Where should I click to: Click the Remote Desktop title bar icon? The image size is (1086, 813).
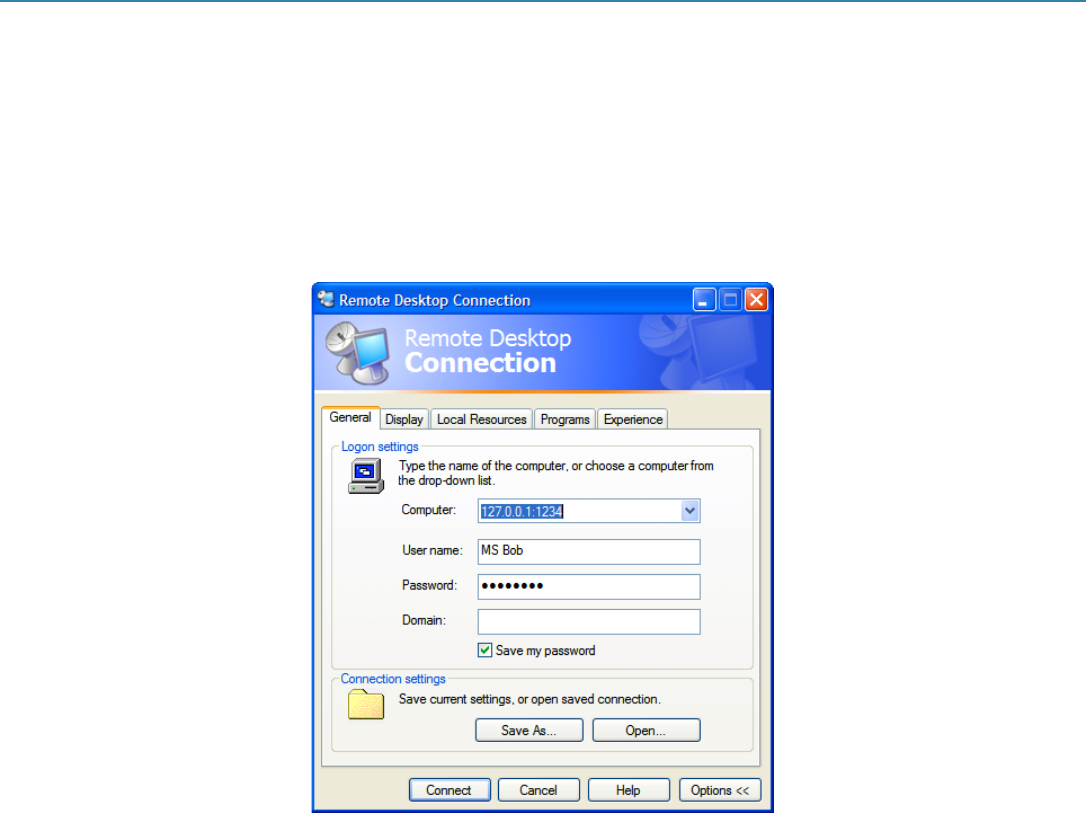point(326,299)
